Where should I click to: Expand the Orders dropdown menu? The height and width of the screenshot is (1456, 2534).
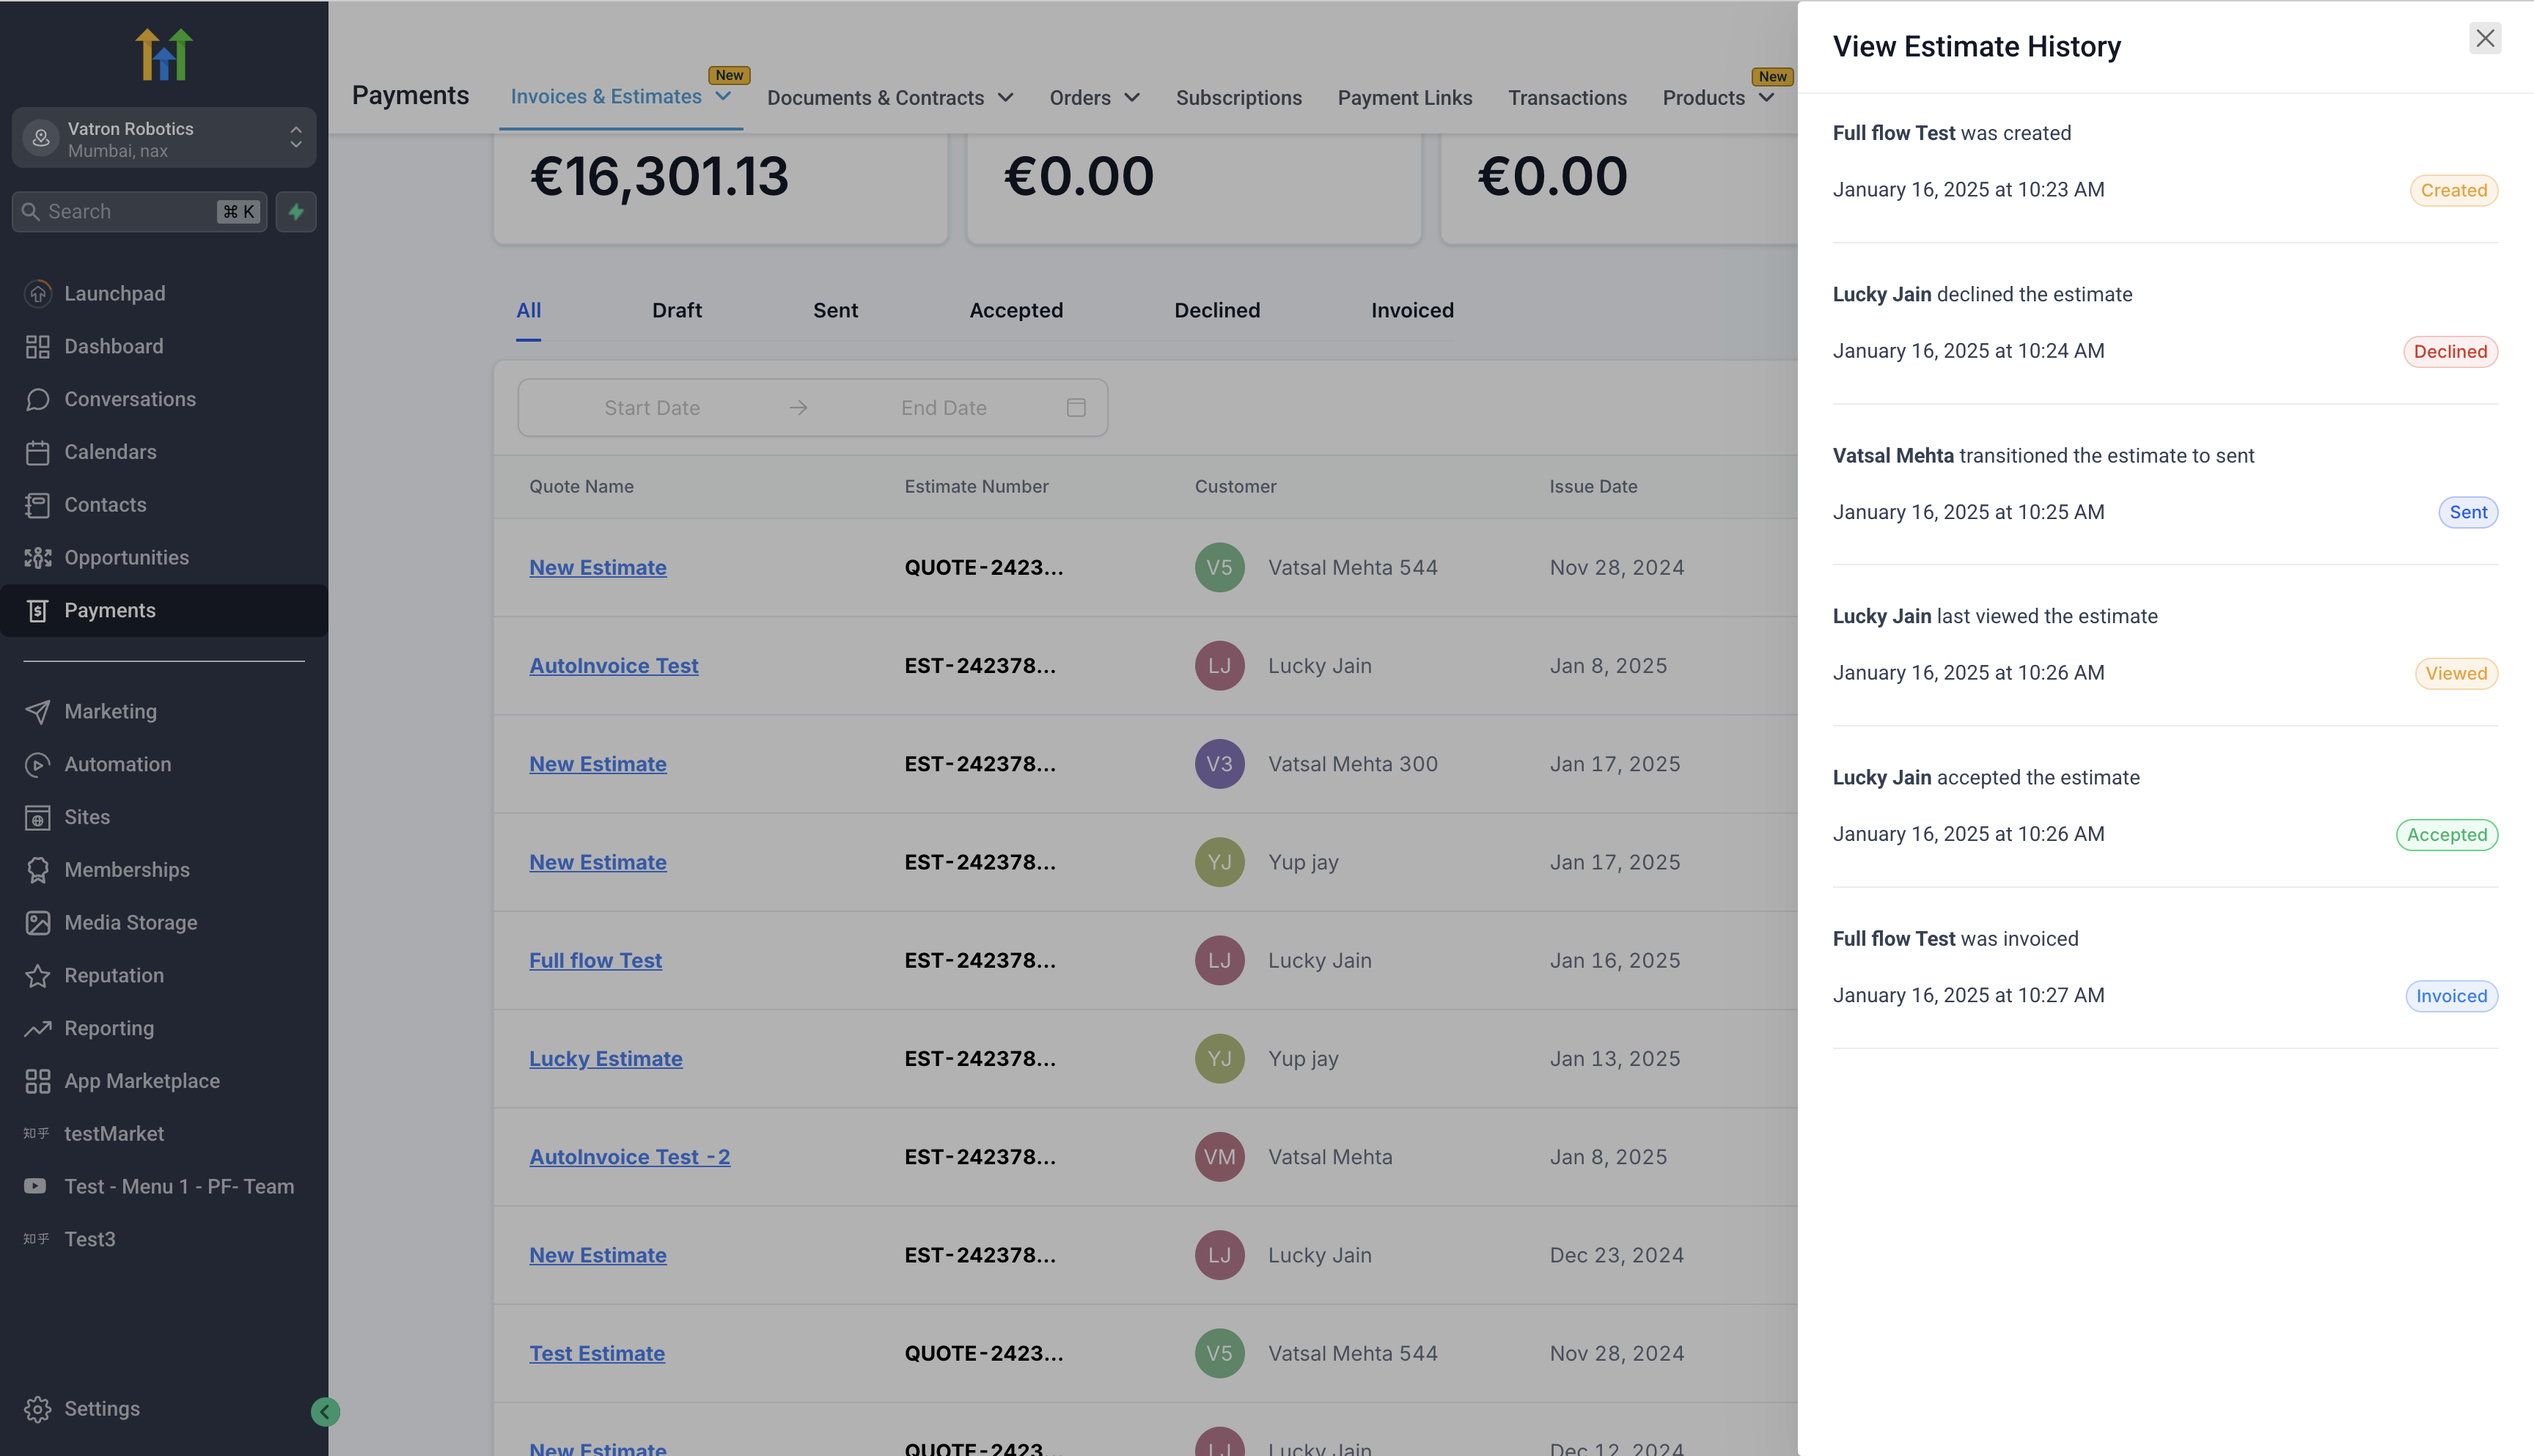[x=1132, y=97]
